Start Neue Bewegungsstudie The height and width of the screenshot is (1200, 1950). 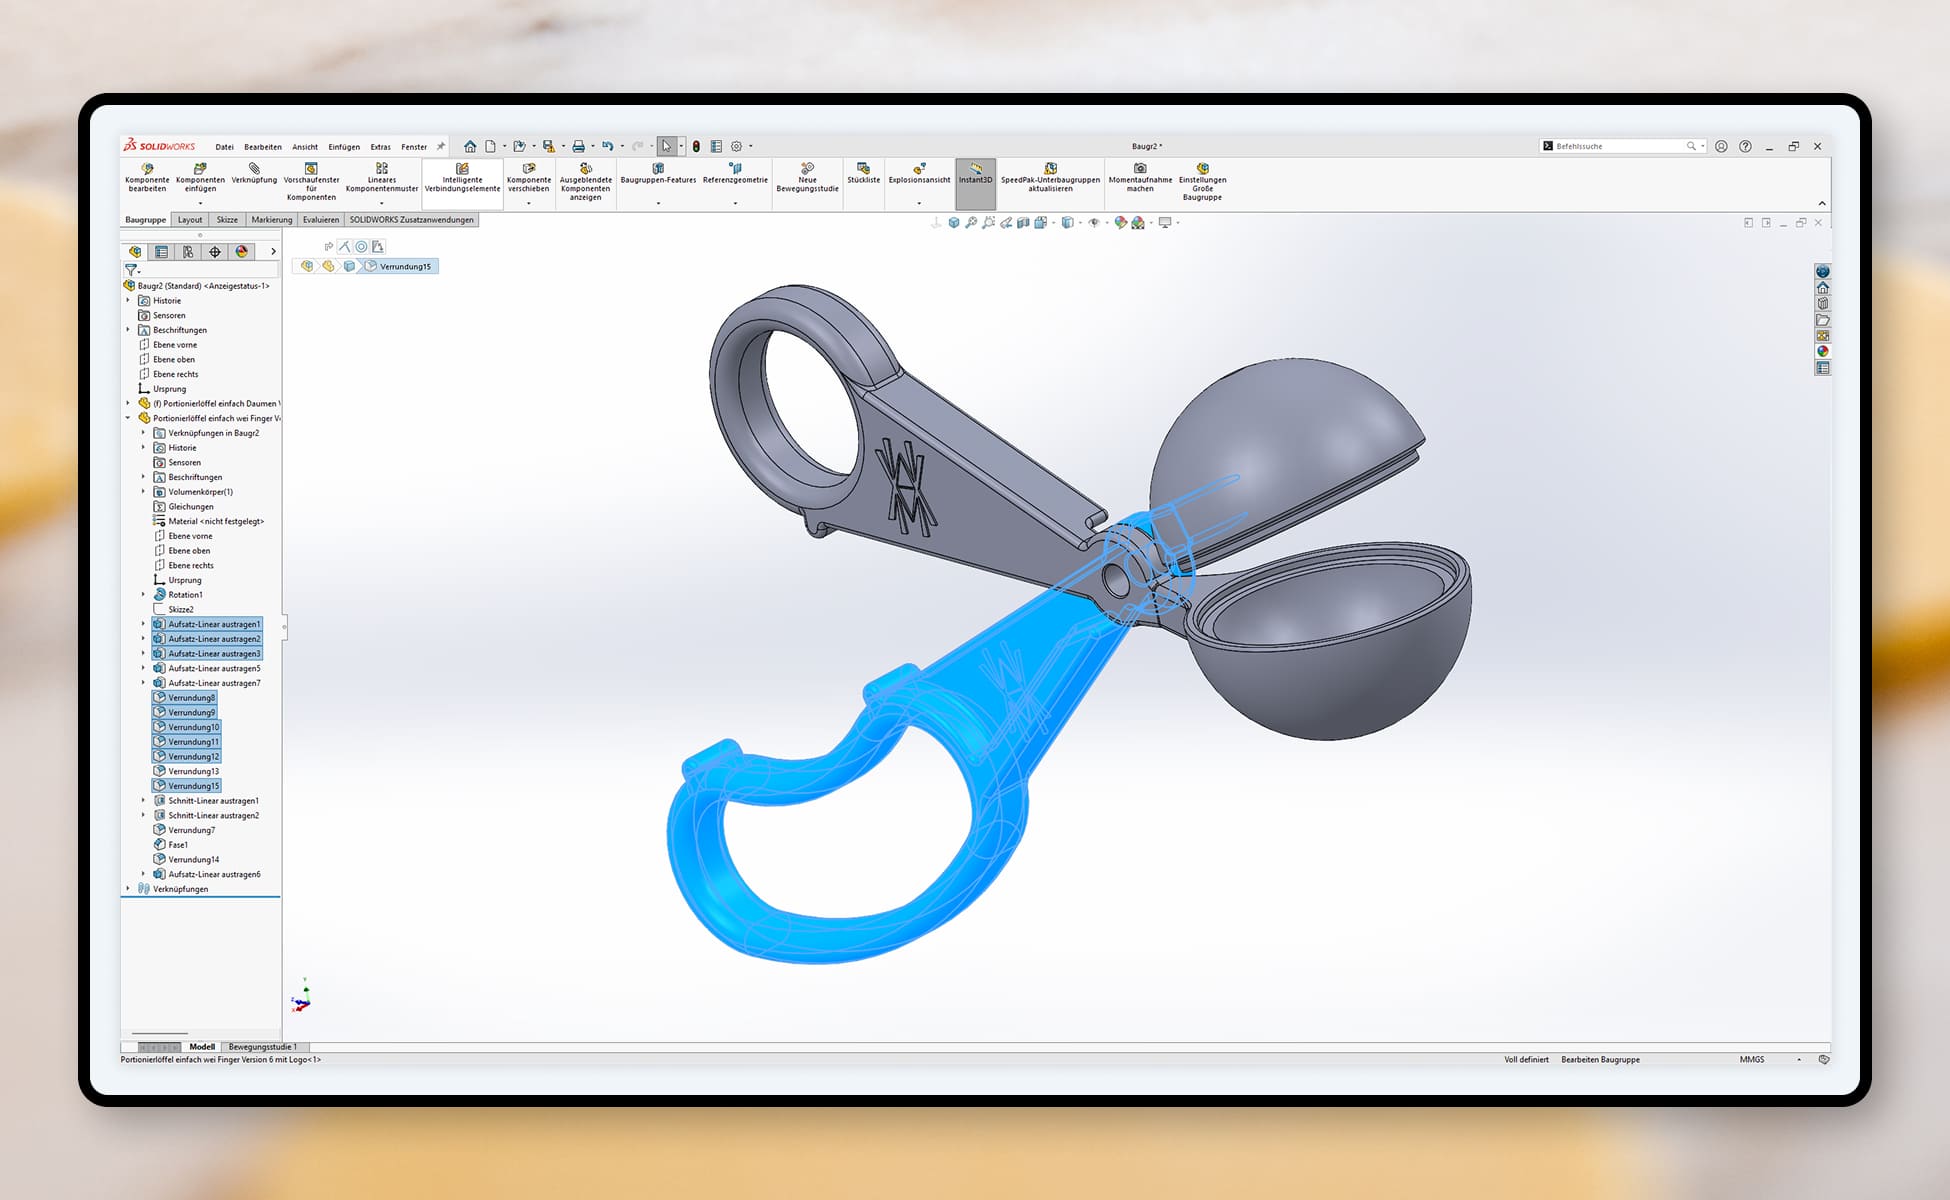pos(807,178)
